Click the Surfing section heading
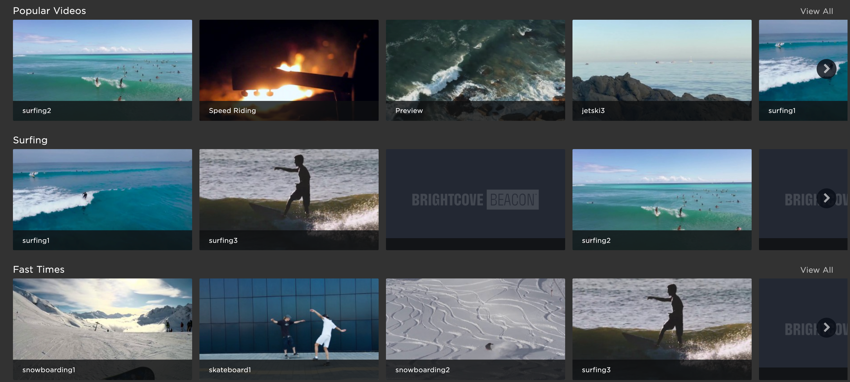Screen dimensions: 850x382 30,140
